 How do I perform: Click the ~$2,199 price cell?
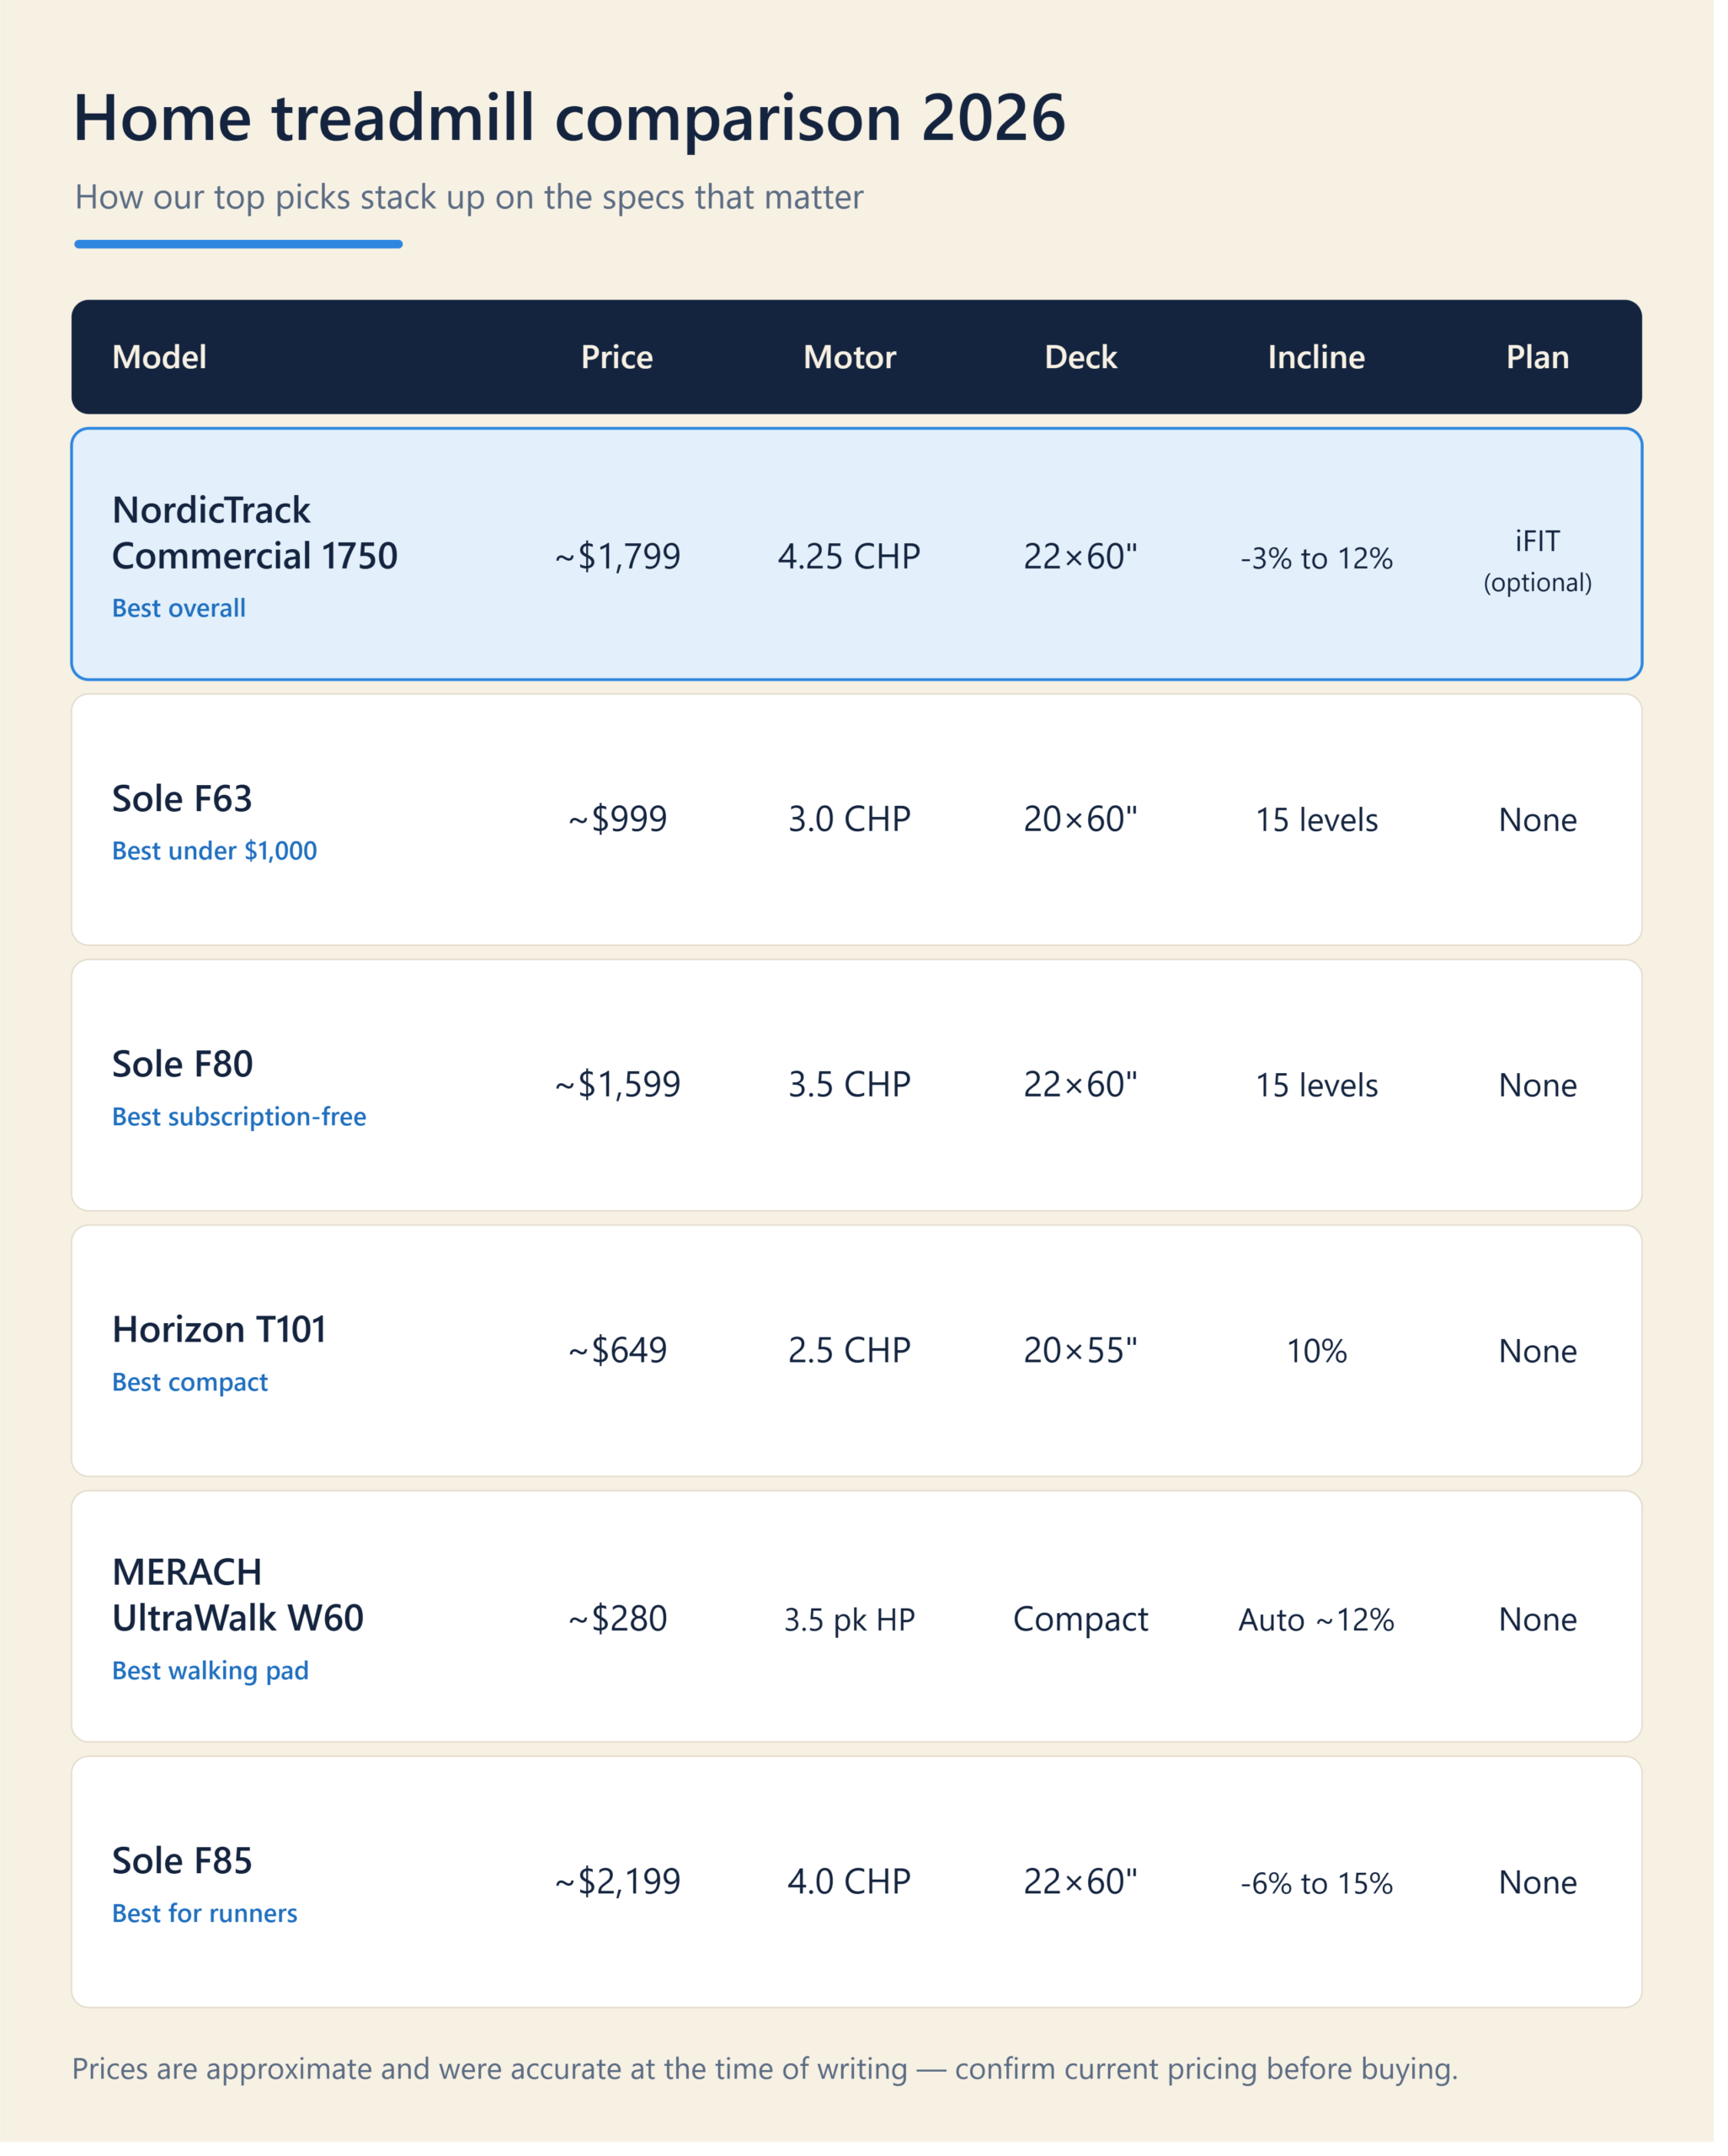(622, 1897)
